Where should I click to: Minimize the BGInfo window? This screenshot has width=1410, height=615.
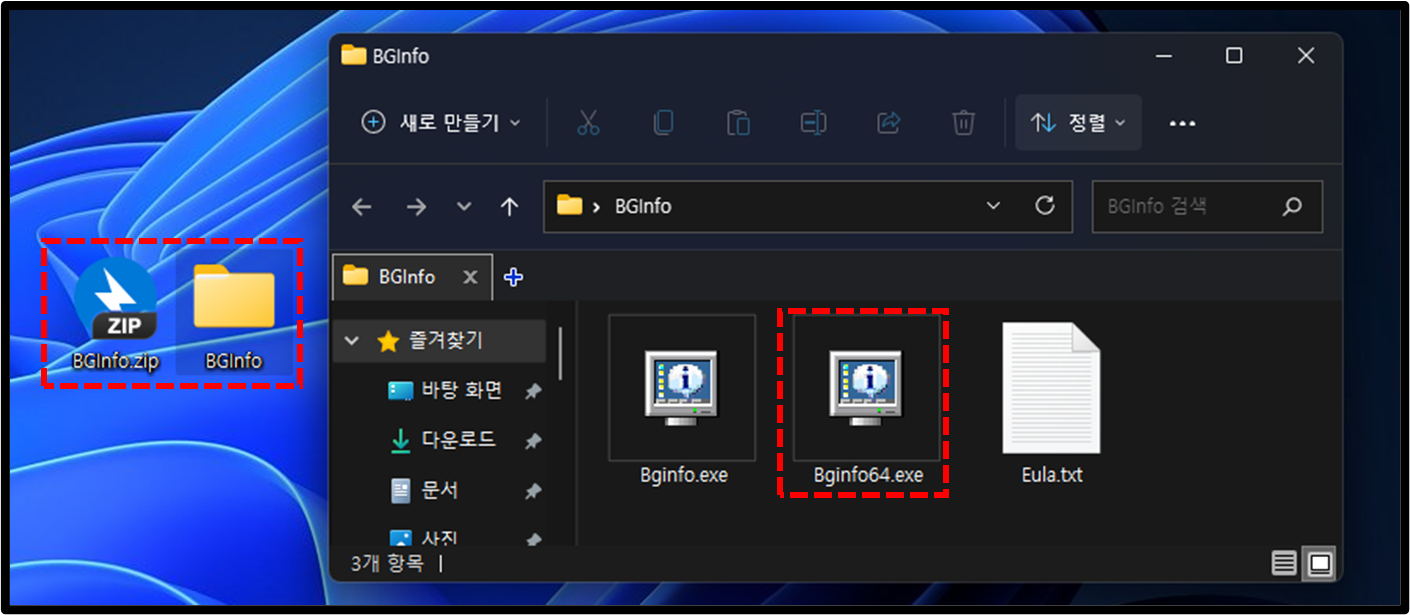[x=1162, y=56]
